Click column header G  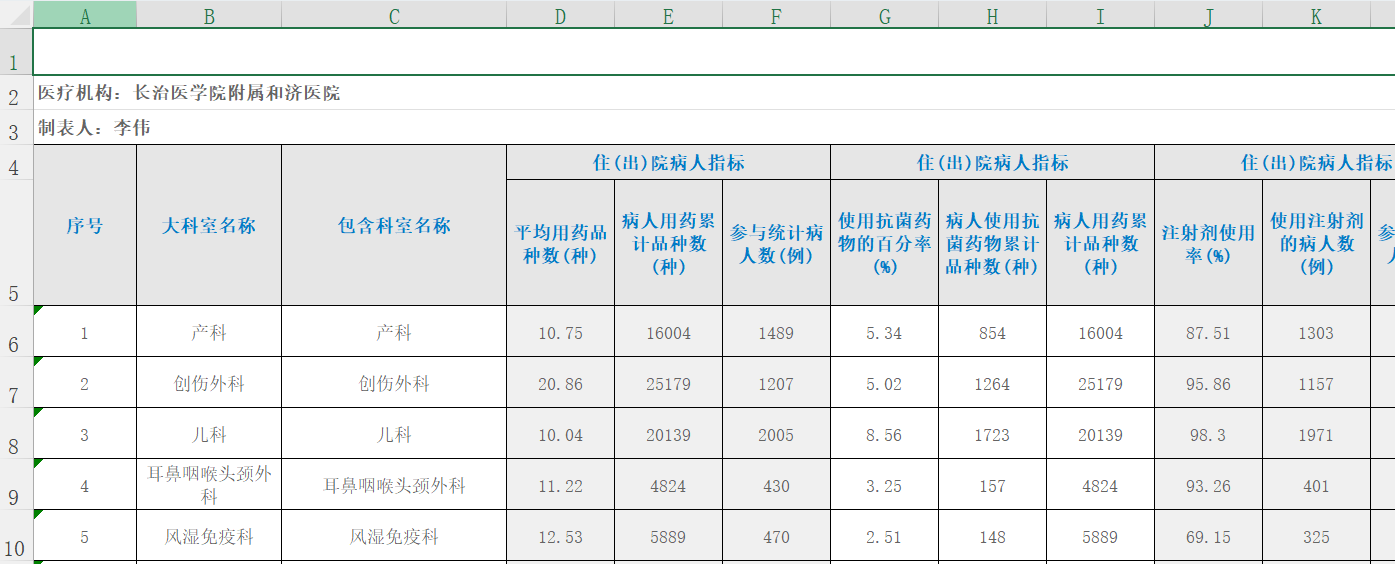pyautogui.click(x=884, y=15)
